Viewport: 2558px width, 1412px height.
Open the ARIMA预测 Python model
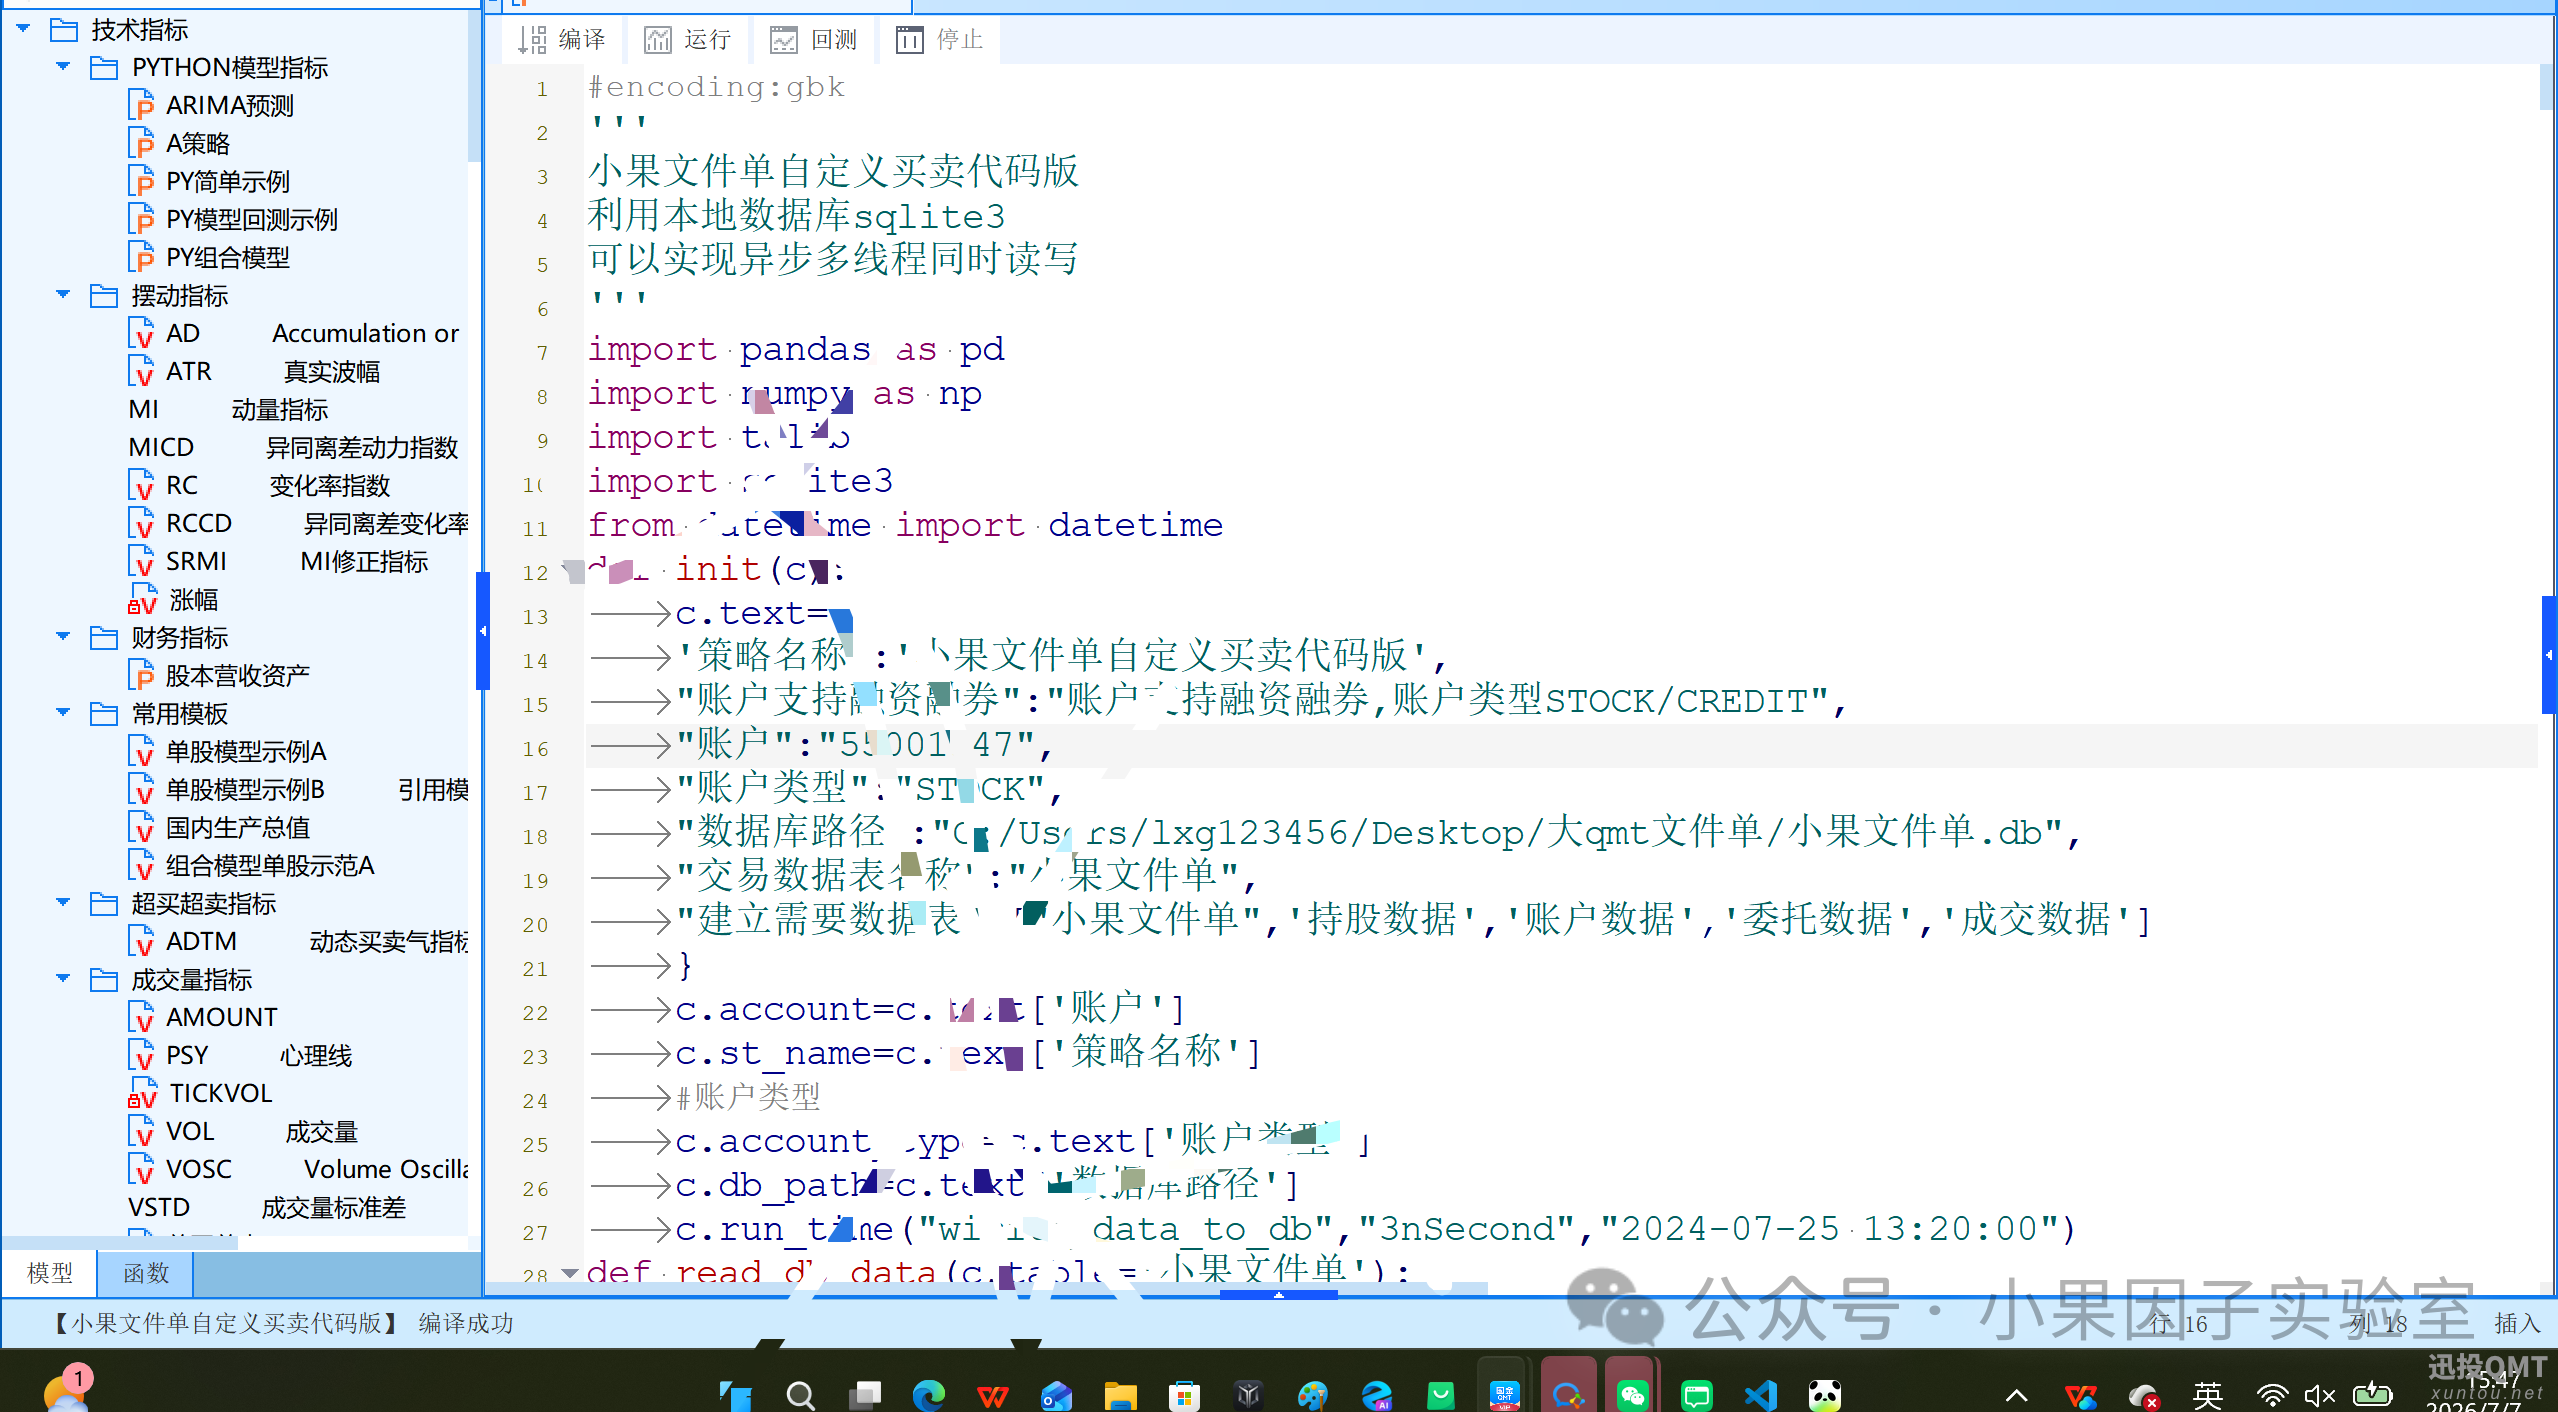tap(142, 105)
